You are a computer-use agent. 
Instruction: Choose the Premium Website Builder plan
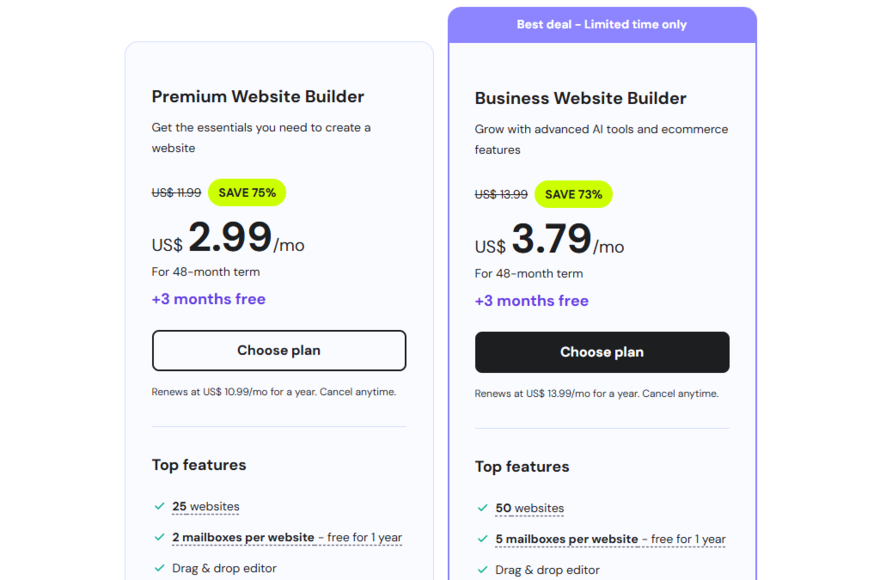279,350
